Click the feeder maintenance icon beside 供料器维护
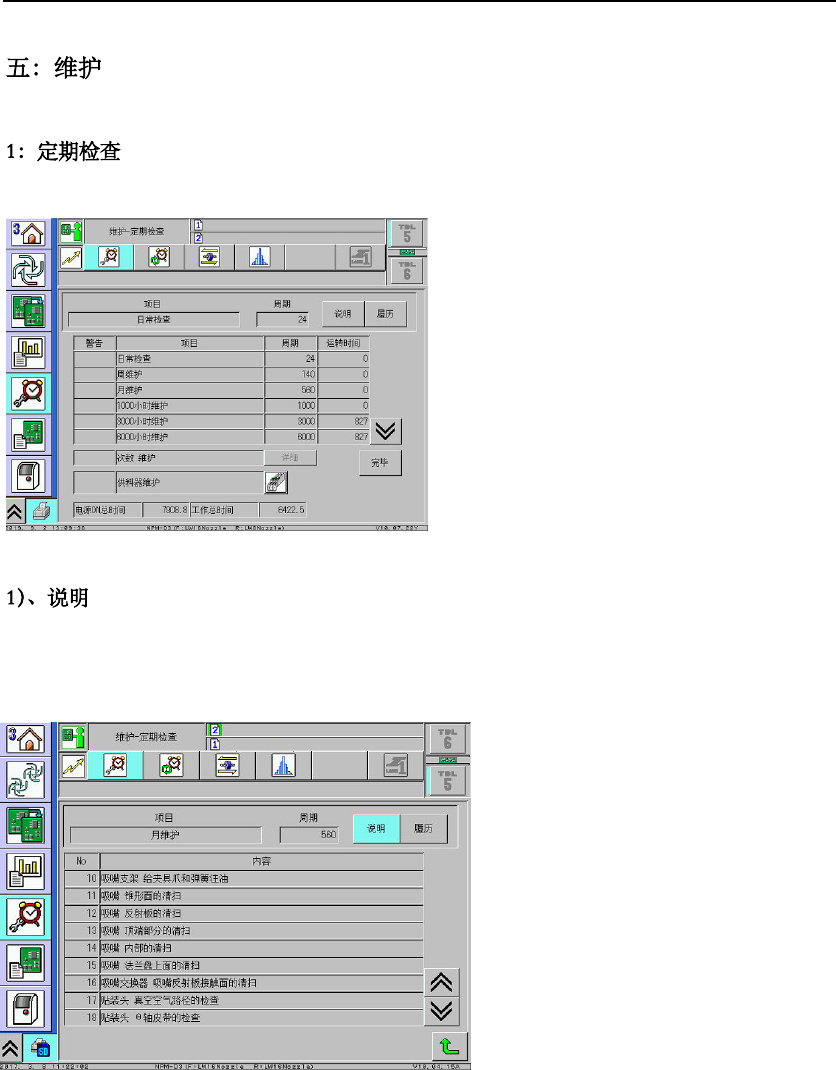Image resolution: width=836 pixels, height=1070 pixels. coord(276,482)
